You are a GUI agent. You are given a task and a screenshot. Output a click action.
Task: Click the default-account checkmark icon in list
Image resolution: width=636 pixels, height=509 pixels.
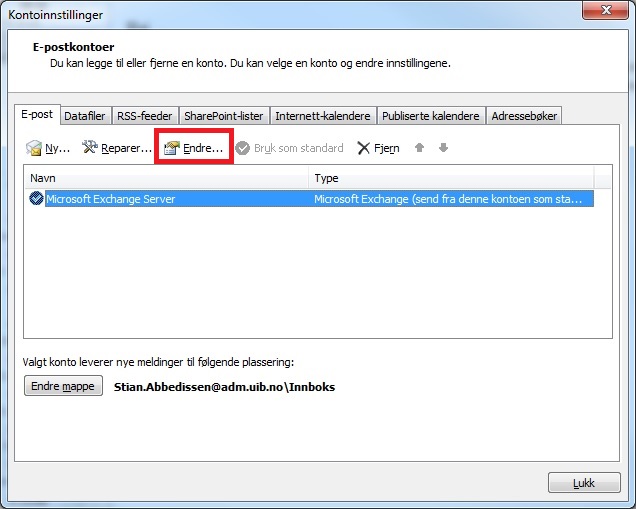[37, 199]
